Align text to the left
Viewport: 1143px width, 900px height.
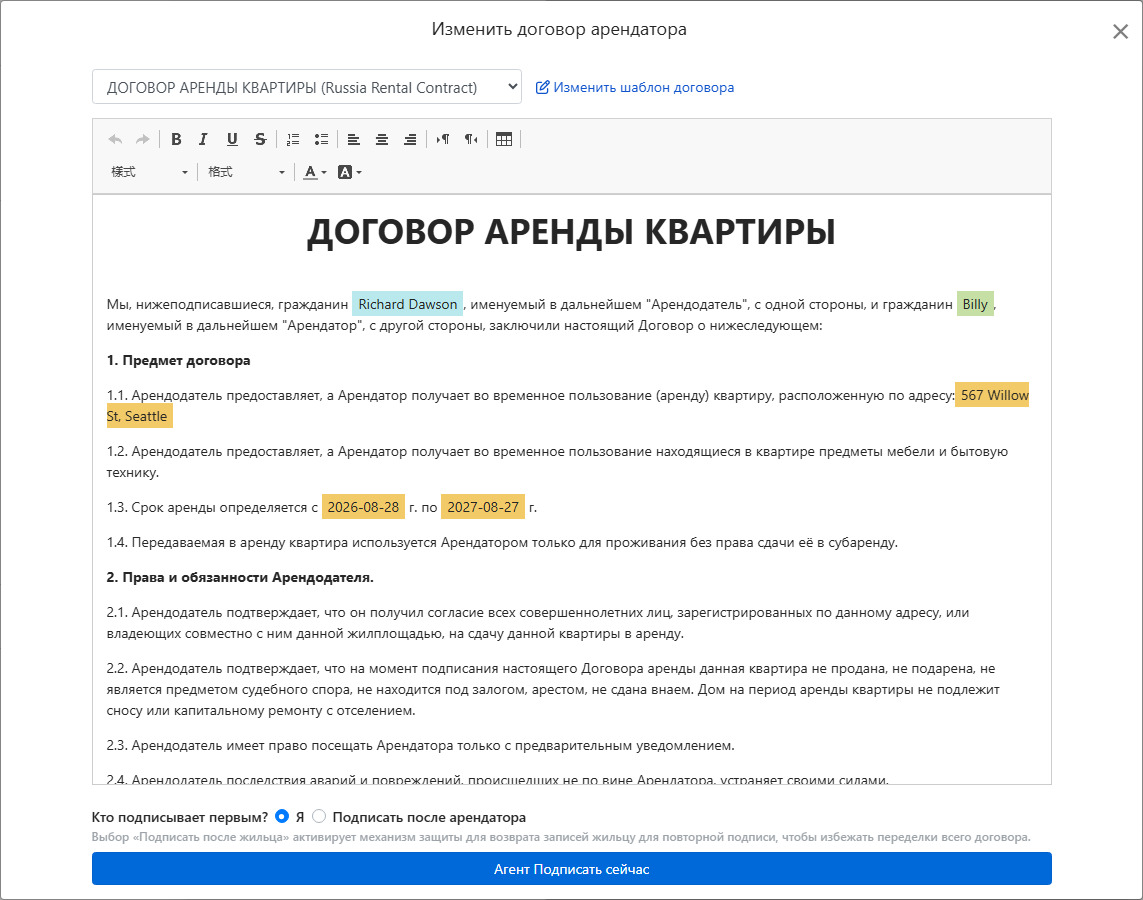[x=354, y=139]
